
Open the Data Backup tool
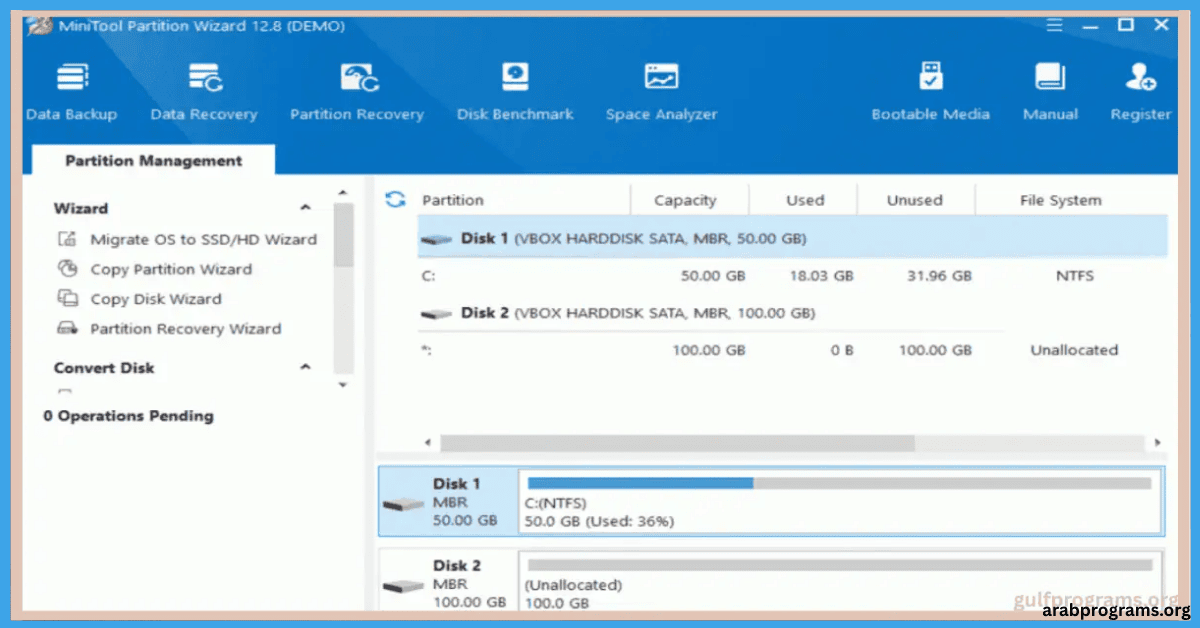pos(72,92)
